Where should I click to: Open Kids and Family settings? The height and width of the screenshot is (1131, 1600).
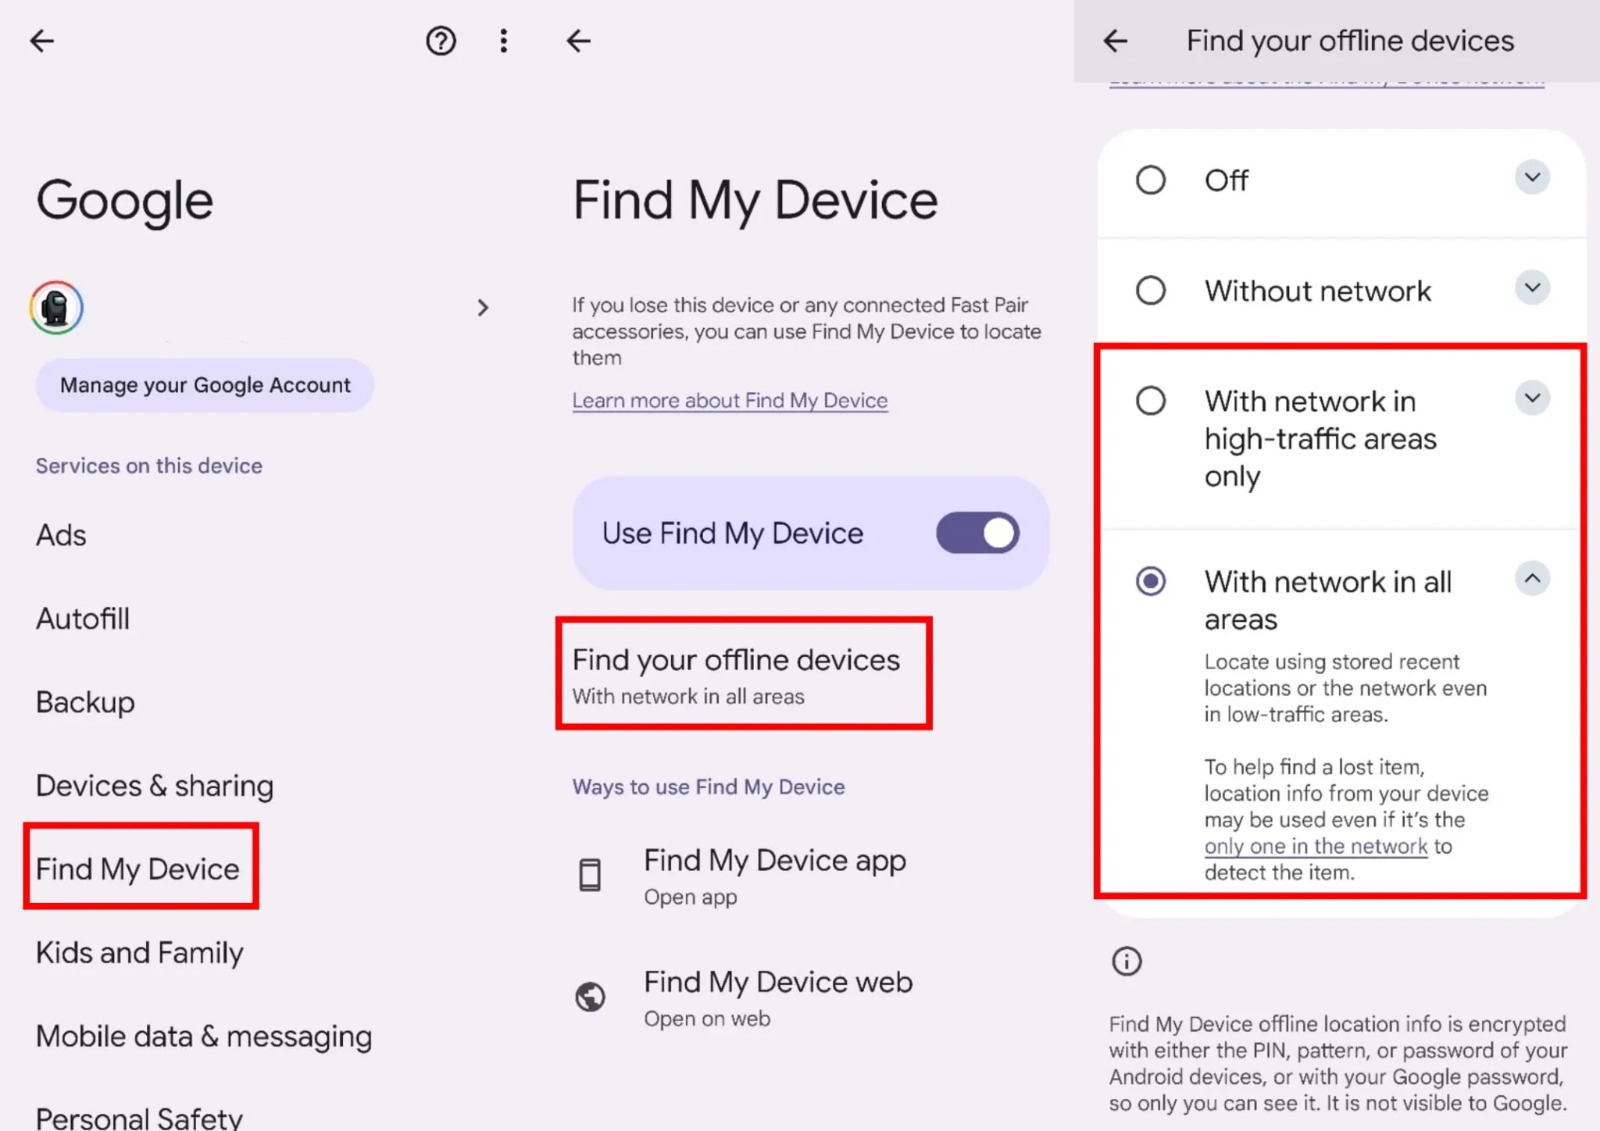pyautogui.click(x=140, y=953)
